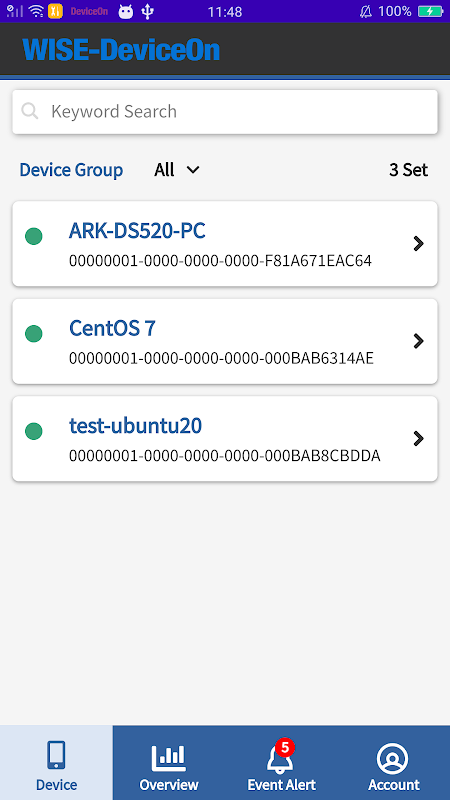Open Event Alert bell icon
Image resolution: width=450 pixels, height=800 pixels.
click(280, 758)
